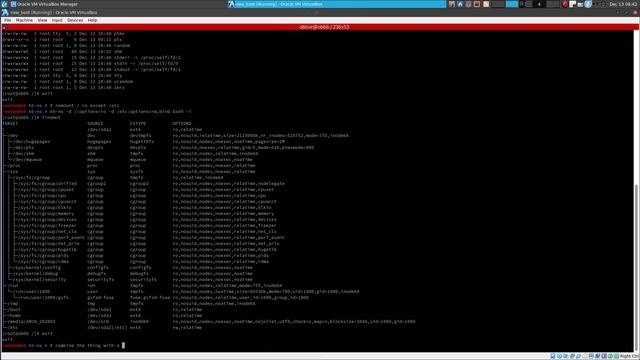Click the findmnt row for /dev/hugepages
The width and height of the screenshot is (640, 360).
pos(145,141)
